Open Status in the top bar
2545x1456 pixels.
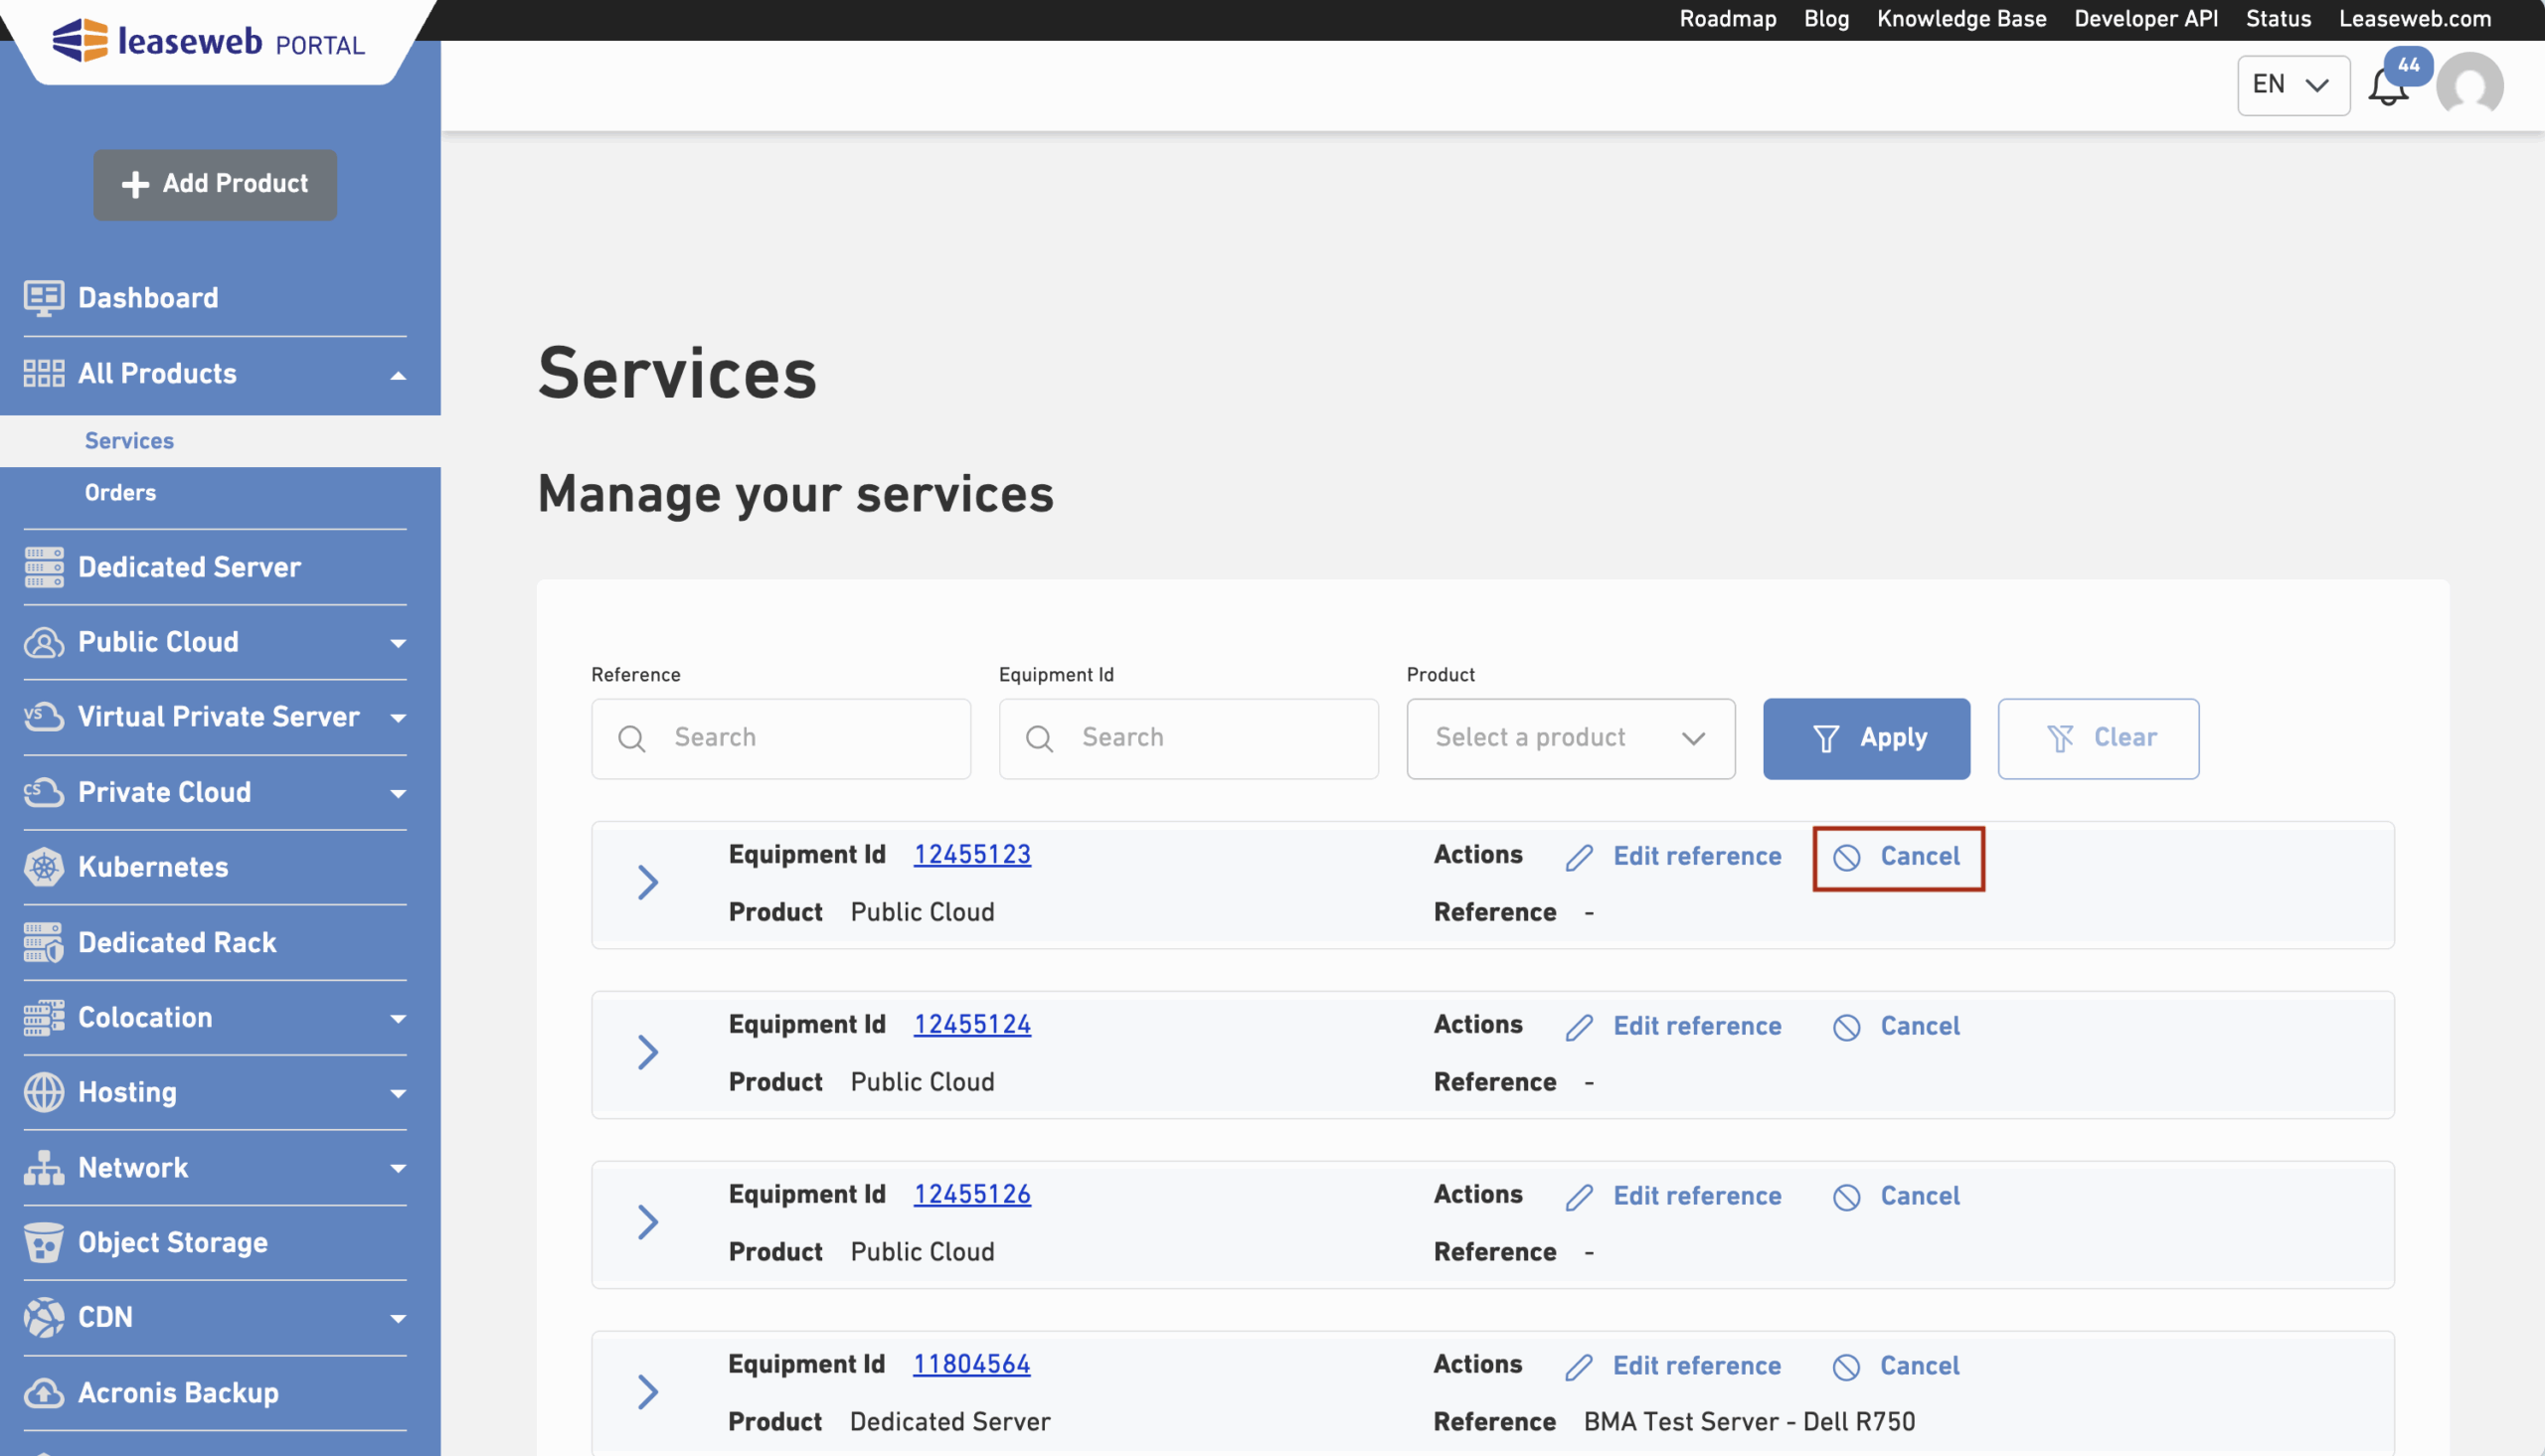pyautogui.click(x=2278, y=19)
